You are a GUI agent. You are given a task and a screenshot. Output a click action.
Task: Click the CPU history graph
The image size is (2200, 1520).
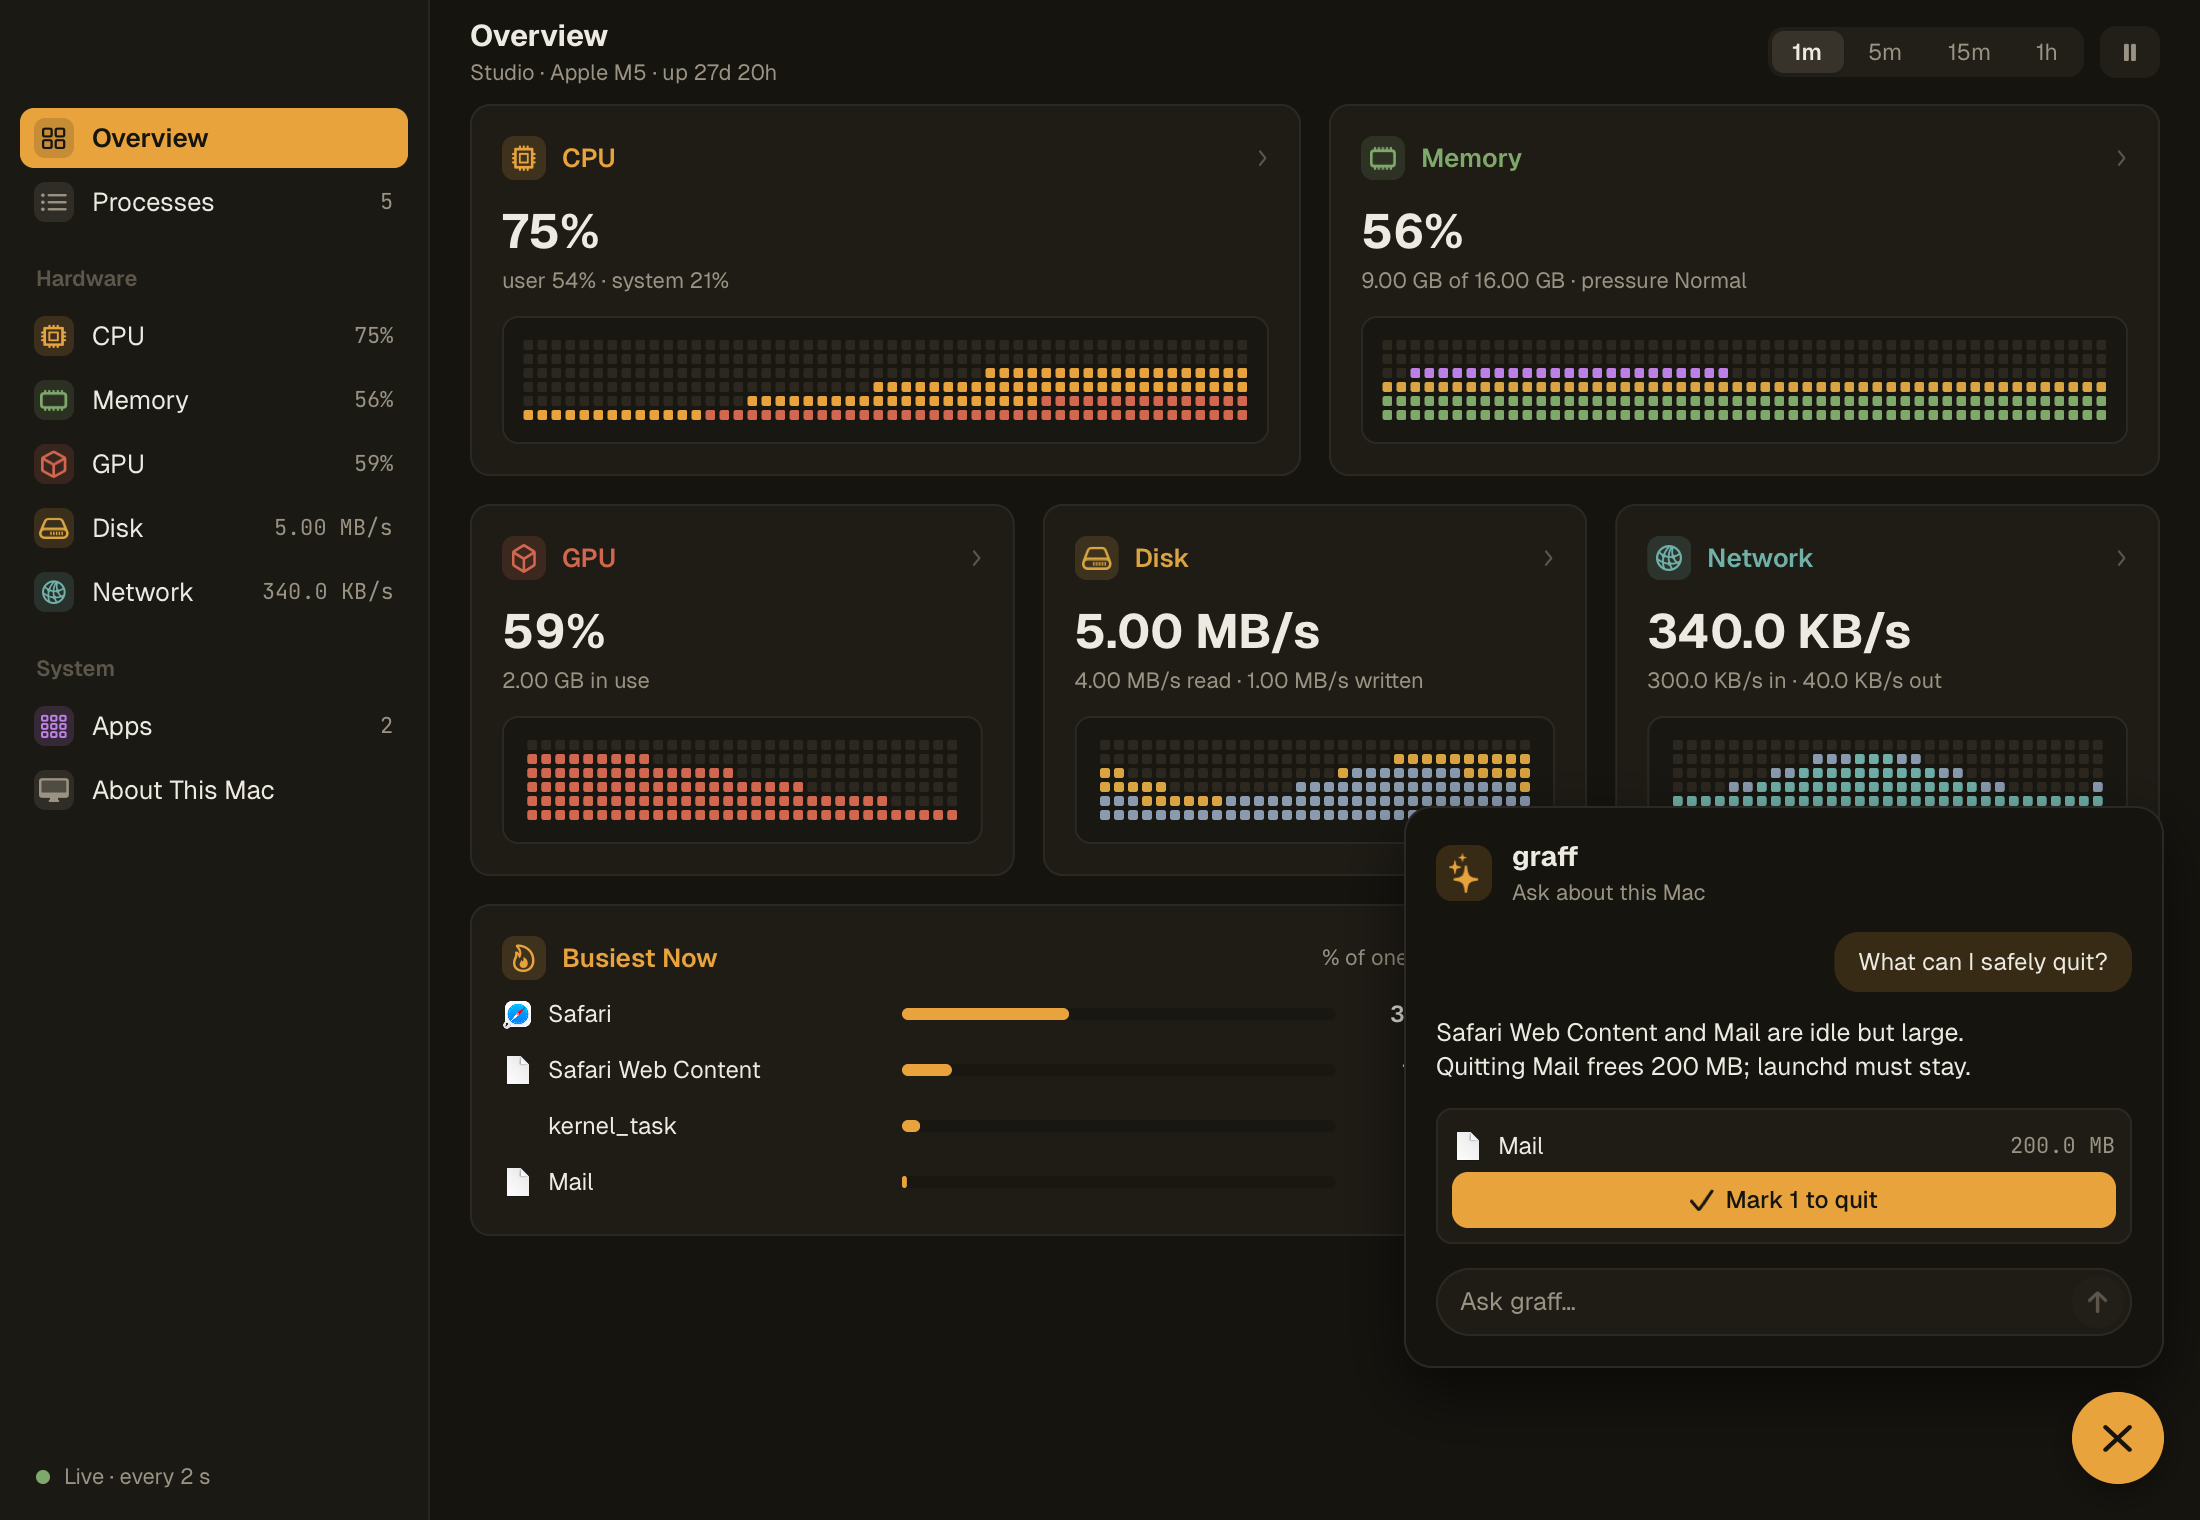885,380
